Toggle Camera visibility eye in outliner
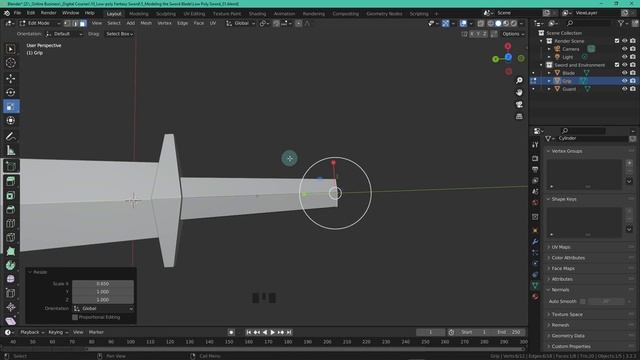 tap(624, 49)
